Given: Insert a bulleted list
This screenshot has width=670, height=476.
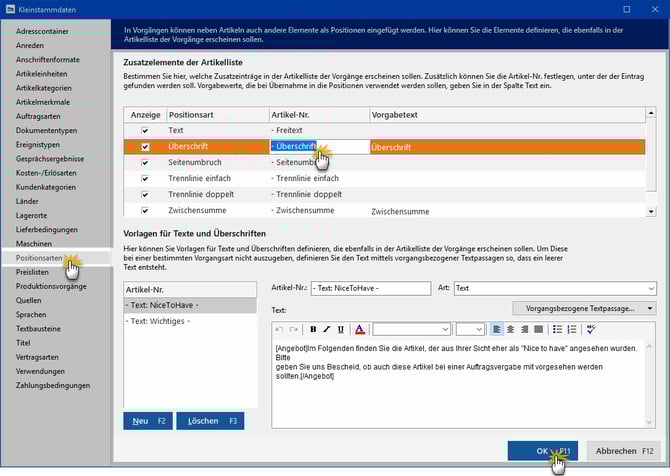Looking at the screenshot, I should point(558,329).
